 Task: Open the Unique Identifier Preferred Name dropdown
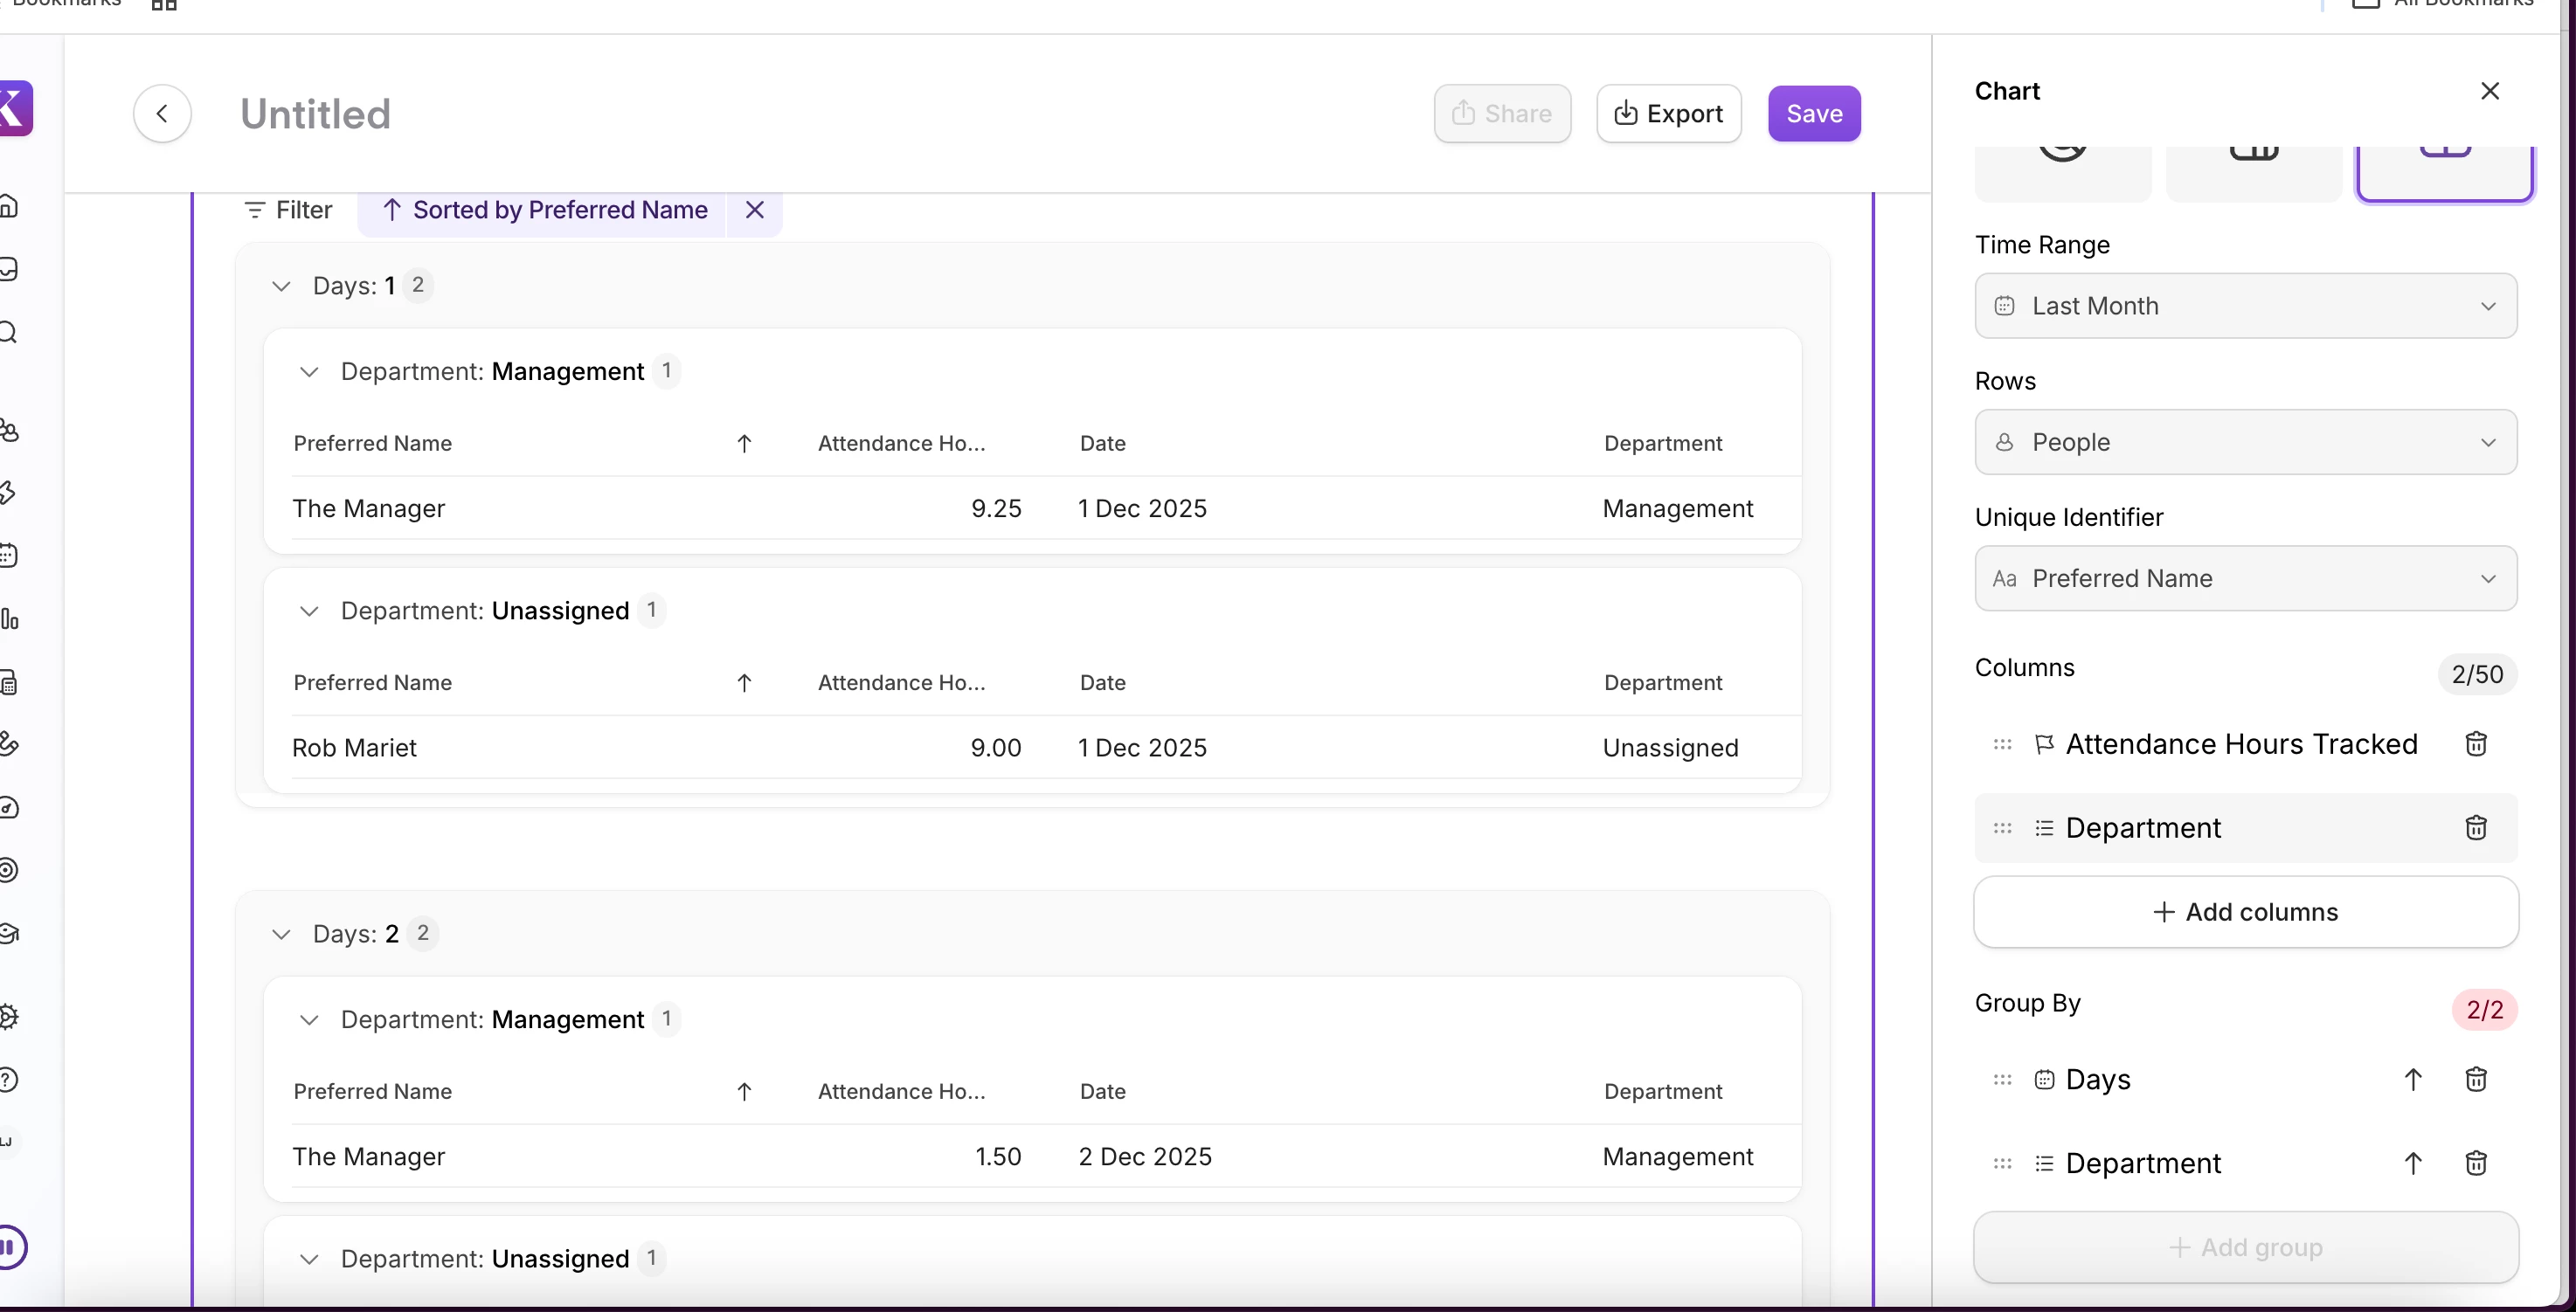tap(2245, 578)
